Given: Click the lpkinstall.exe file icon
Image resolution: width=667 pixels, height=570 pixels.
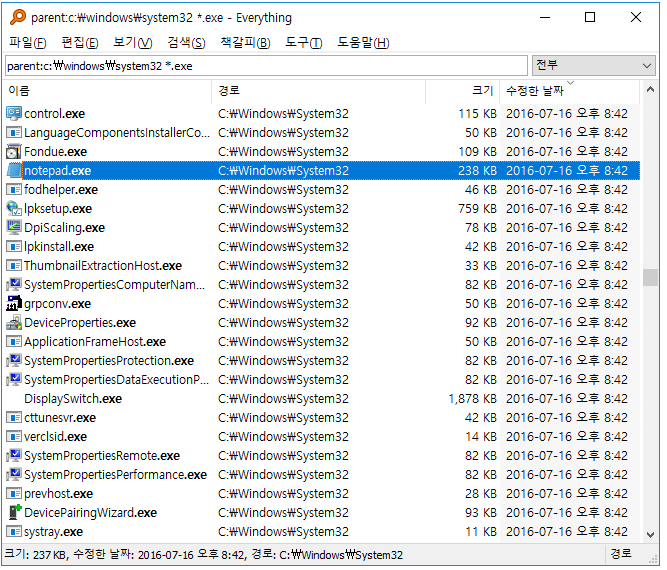Looking at the screenshot, I should pos(14,247).
